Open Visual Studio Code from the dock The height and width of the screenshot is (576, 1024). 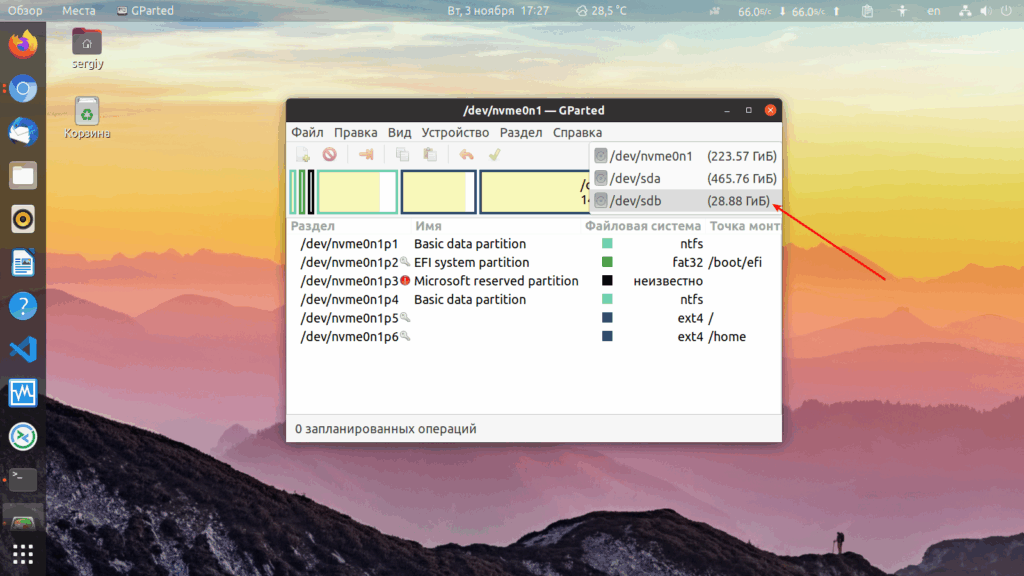(23, 350)
